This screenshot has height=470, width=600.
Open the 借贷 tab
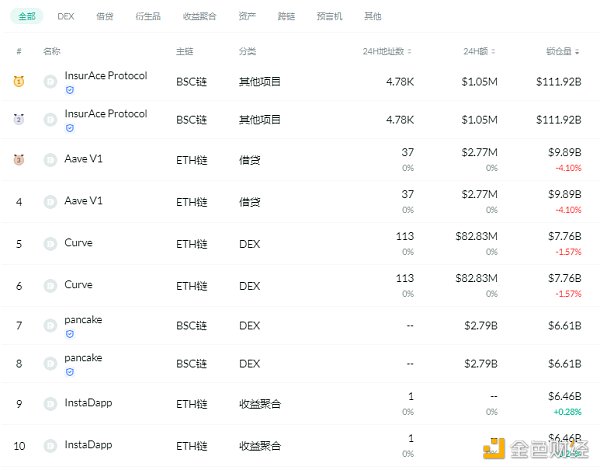tap(105, 16)
